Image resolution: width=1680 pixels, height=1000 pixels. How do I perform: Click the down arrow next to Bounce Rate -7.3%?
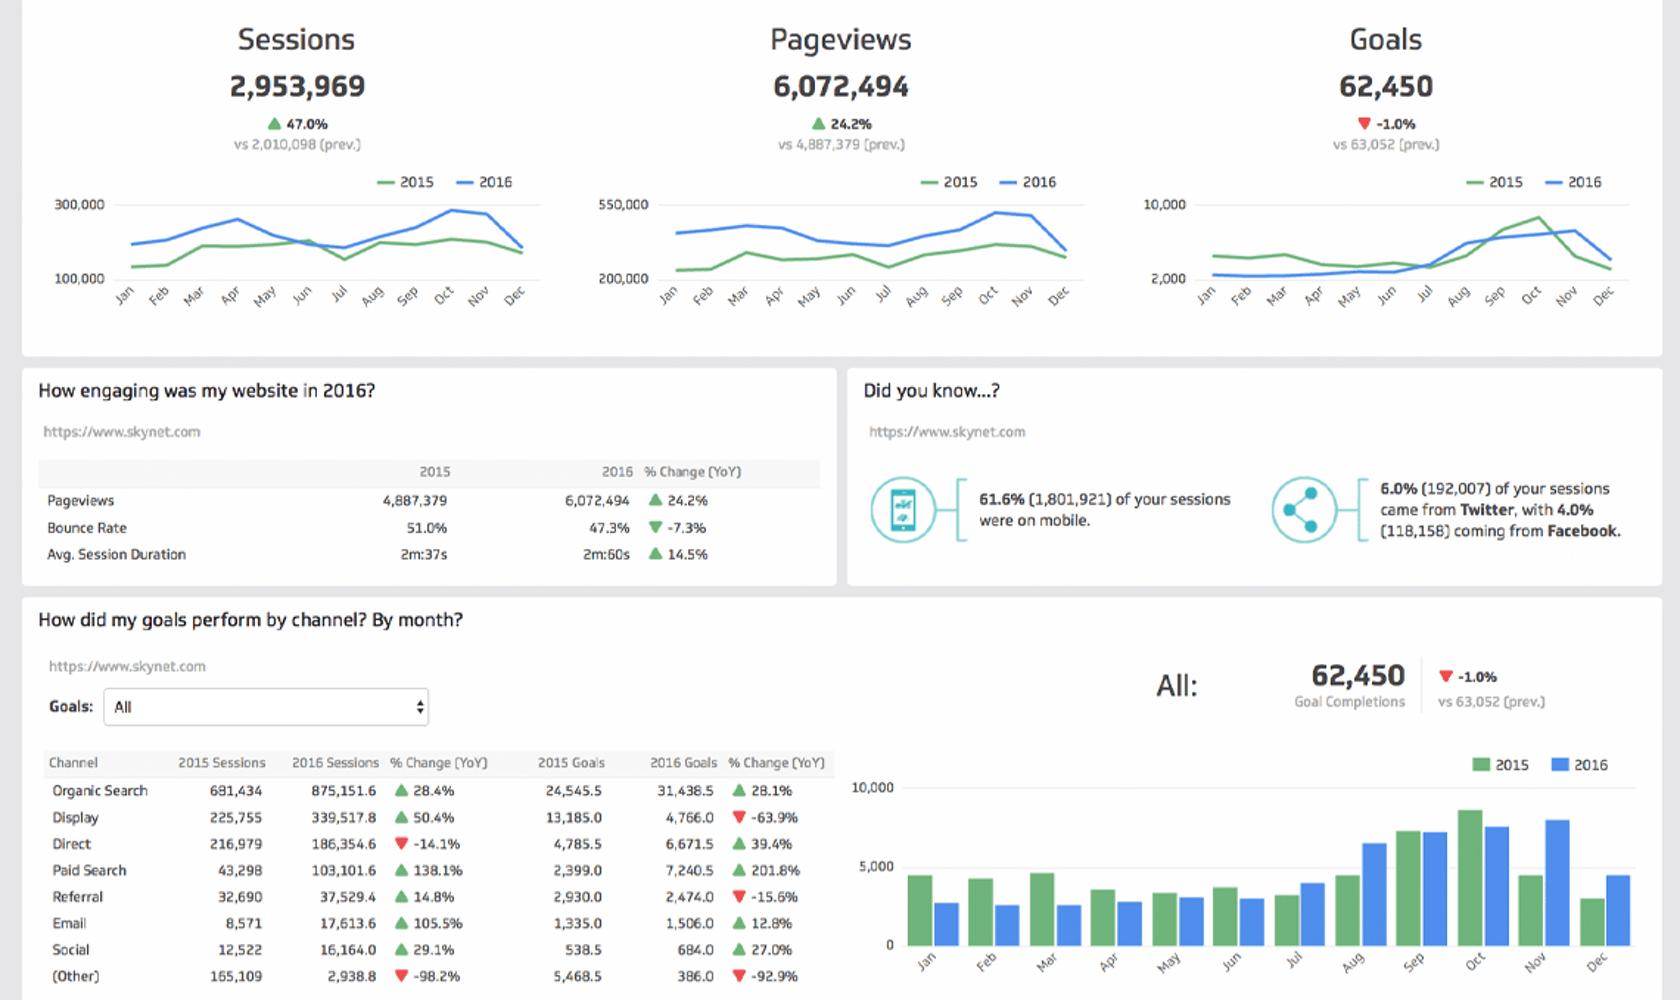(x=656, y=527)
